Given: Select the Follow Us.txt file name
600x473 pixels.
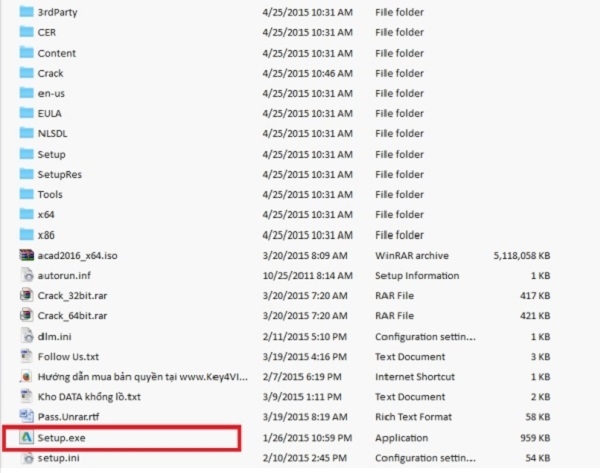Looking at the screenshot, I should [68, 357].
